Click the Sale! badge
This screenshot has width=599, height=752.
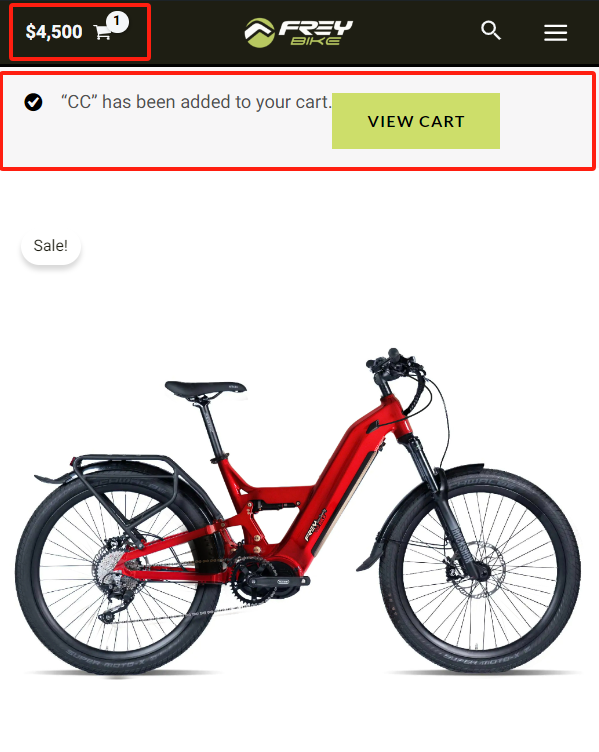point(51,246)
